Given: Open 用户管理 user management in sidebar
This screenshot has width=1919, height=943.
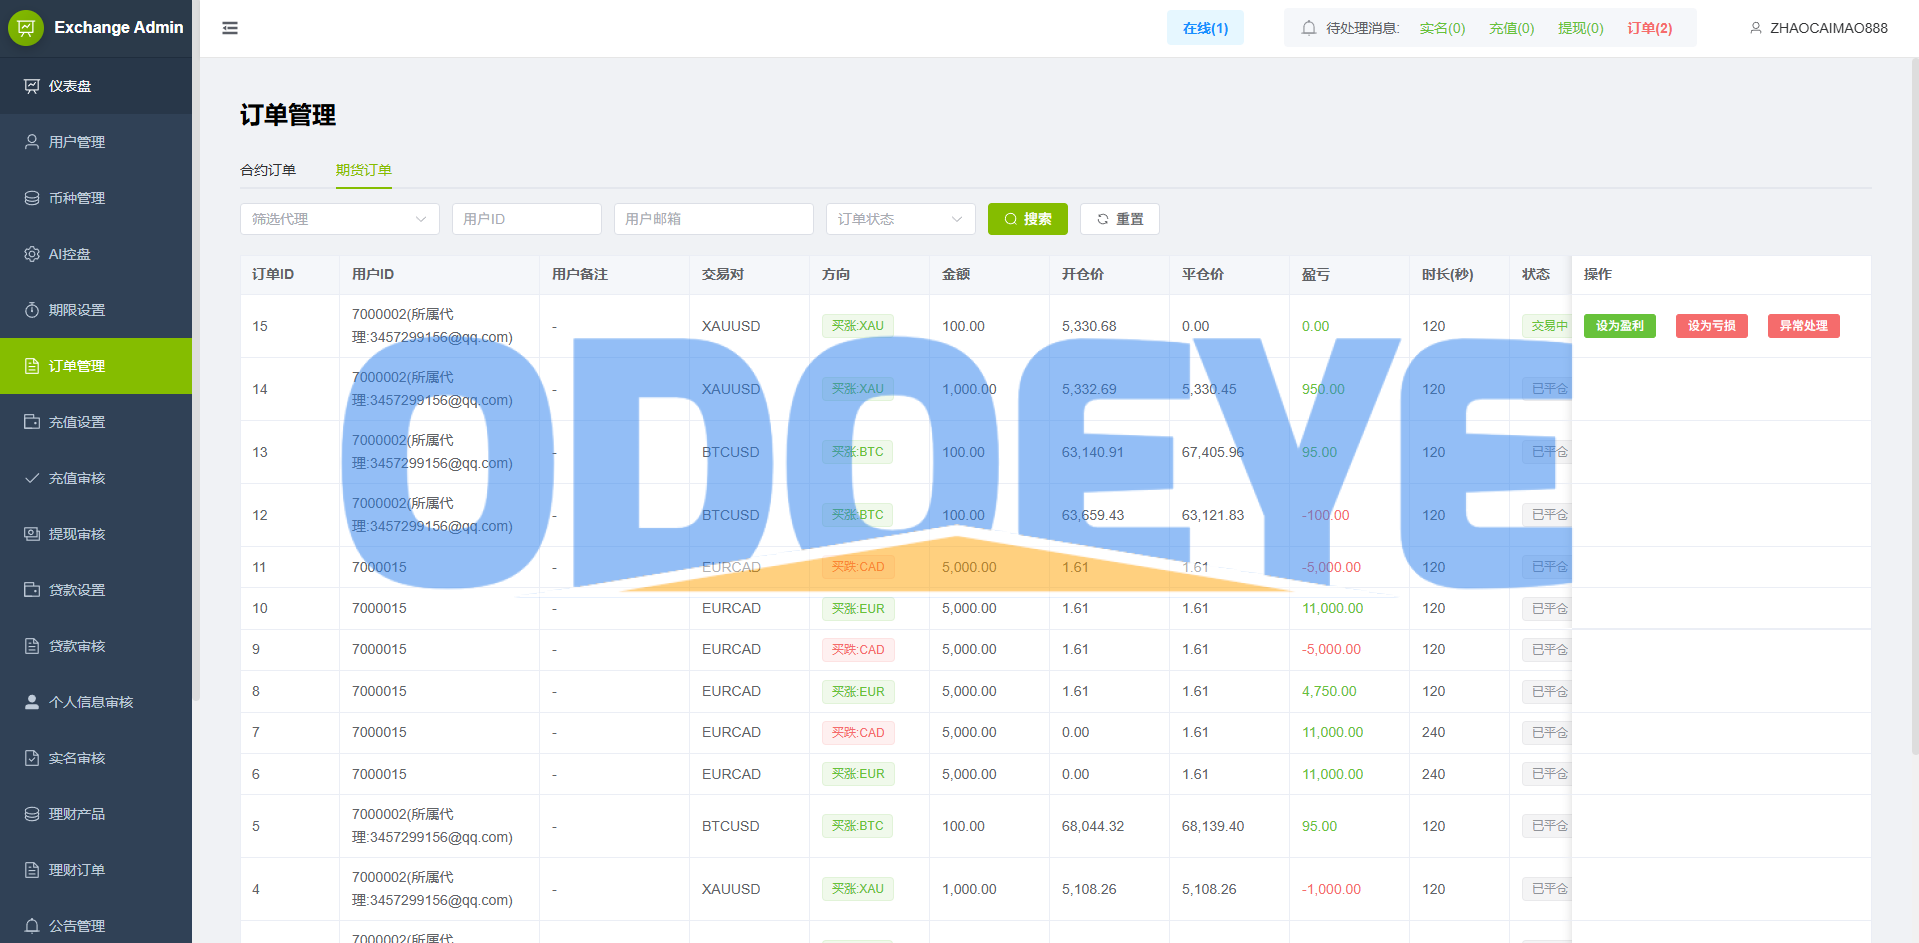Looking at the screenshot, I should (x=76, y=142).
